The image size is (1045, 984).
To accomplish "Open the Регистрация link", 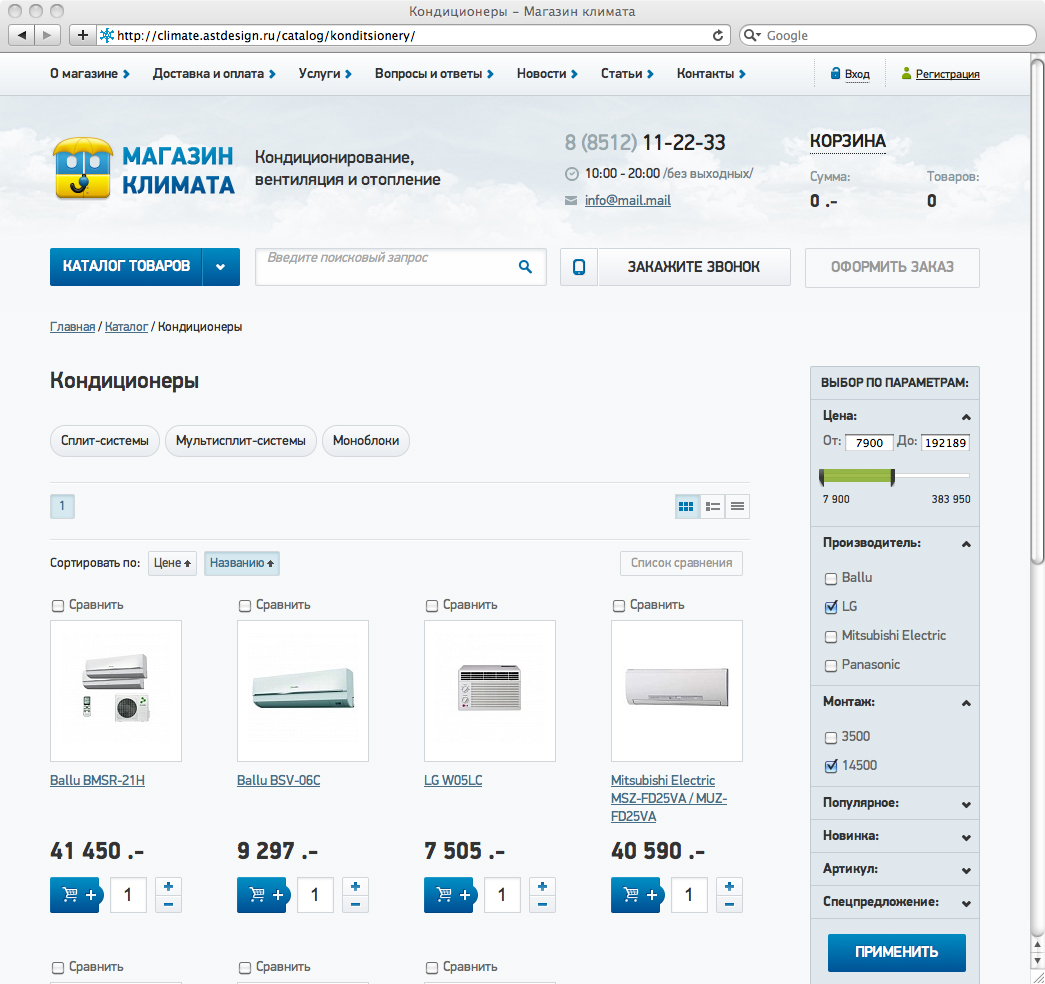I will (948, 74).
